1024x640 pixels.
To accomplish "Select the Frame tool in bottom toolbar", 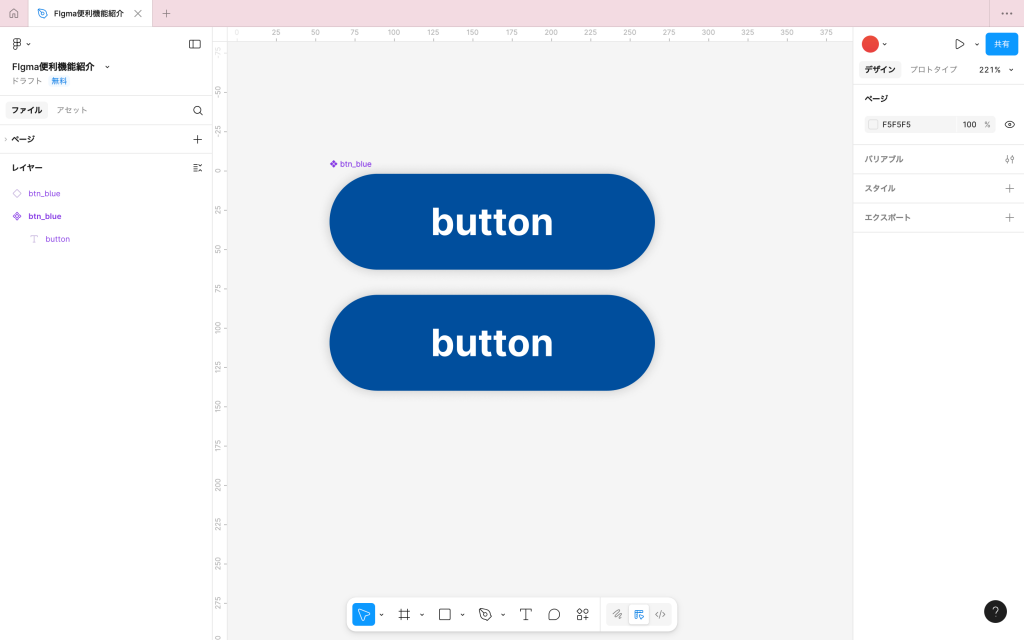I will click(x=404, y=614).
